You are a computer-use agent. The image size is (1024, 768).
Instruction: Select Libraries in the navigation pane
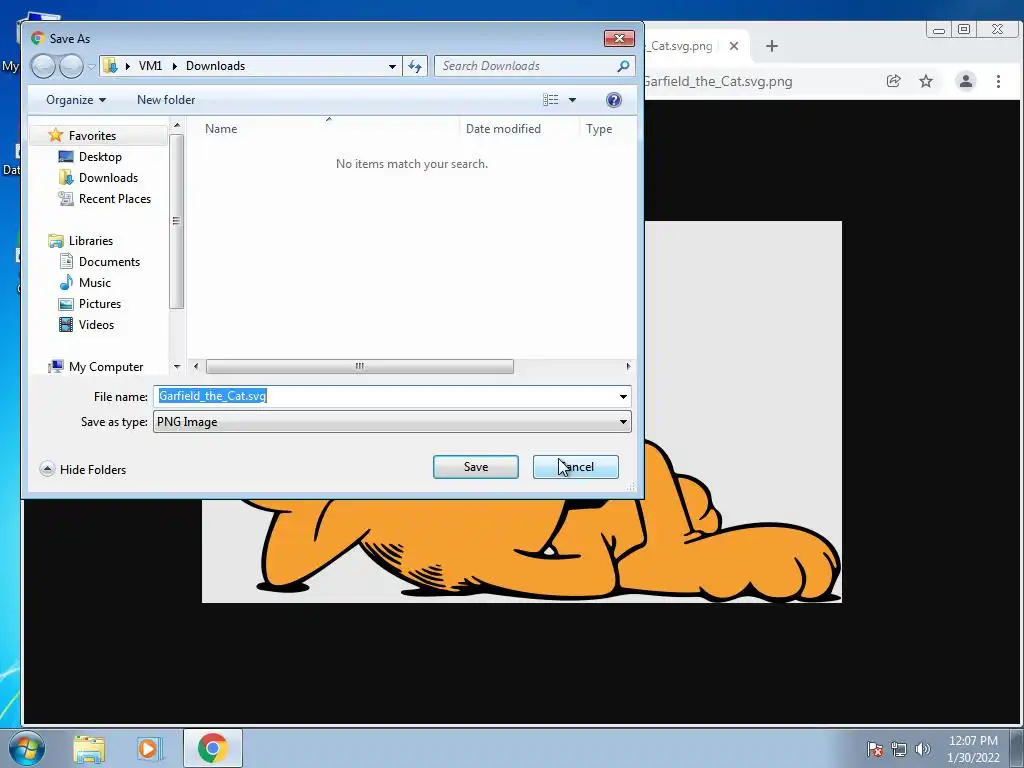point(91,241)
